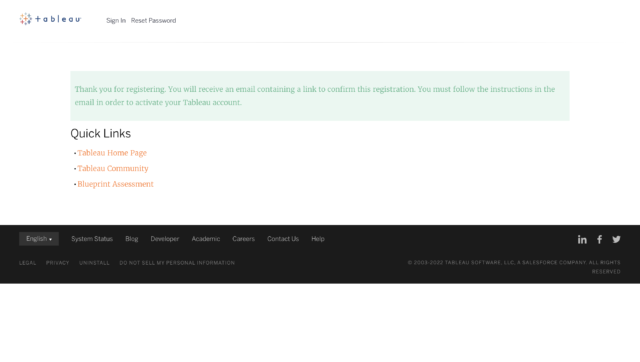
Task: Visit Tableau Community link
Action: pos(113,169)
